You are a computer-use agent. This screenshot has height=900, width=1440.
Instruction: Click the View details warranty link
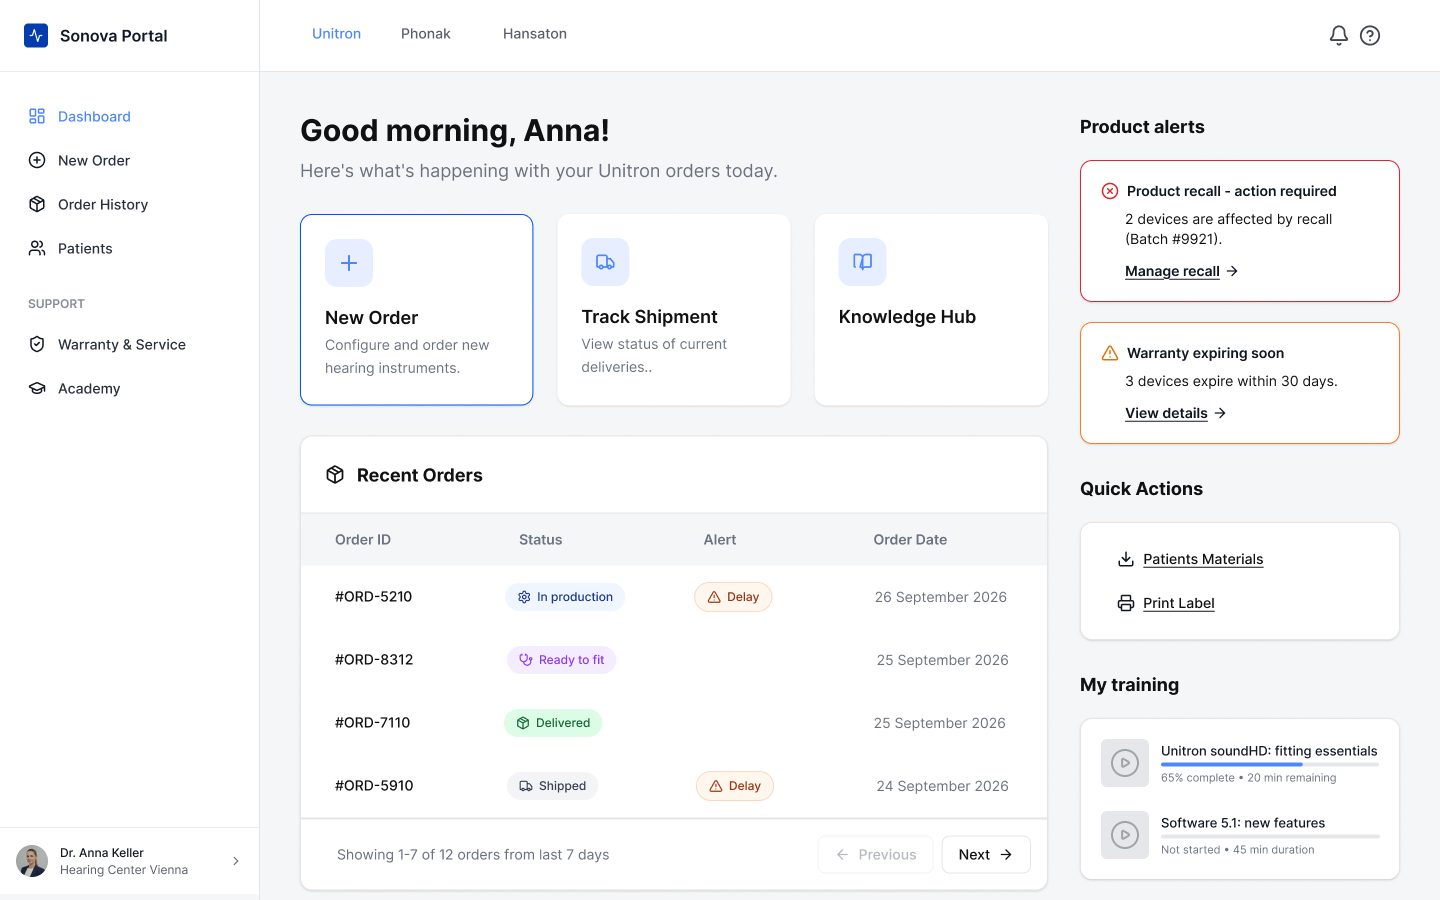tap(1175, 413)
